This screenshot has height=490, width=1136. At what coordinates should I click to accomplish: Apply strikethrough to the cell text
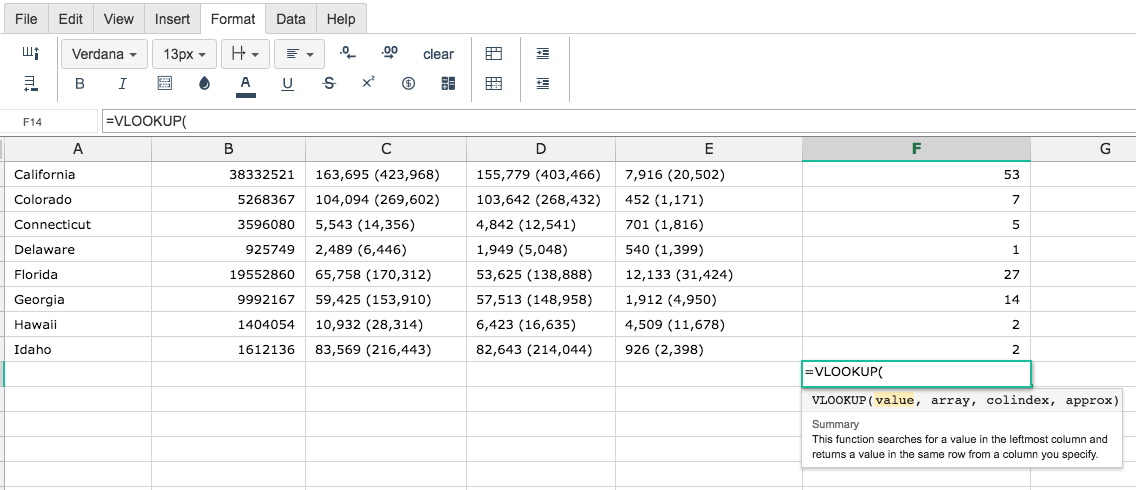329,84
